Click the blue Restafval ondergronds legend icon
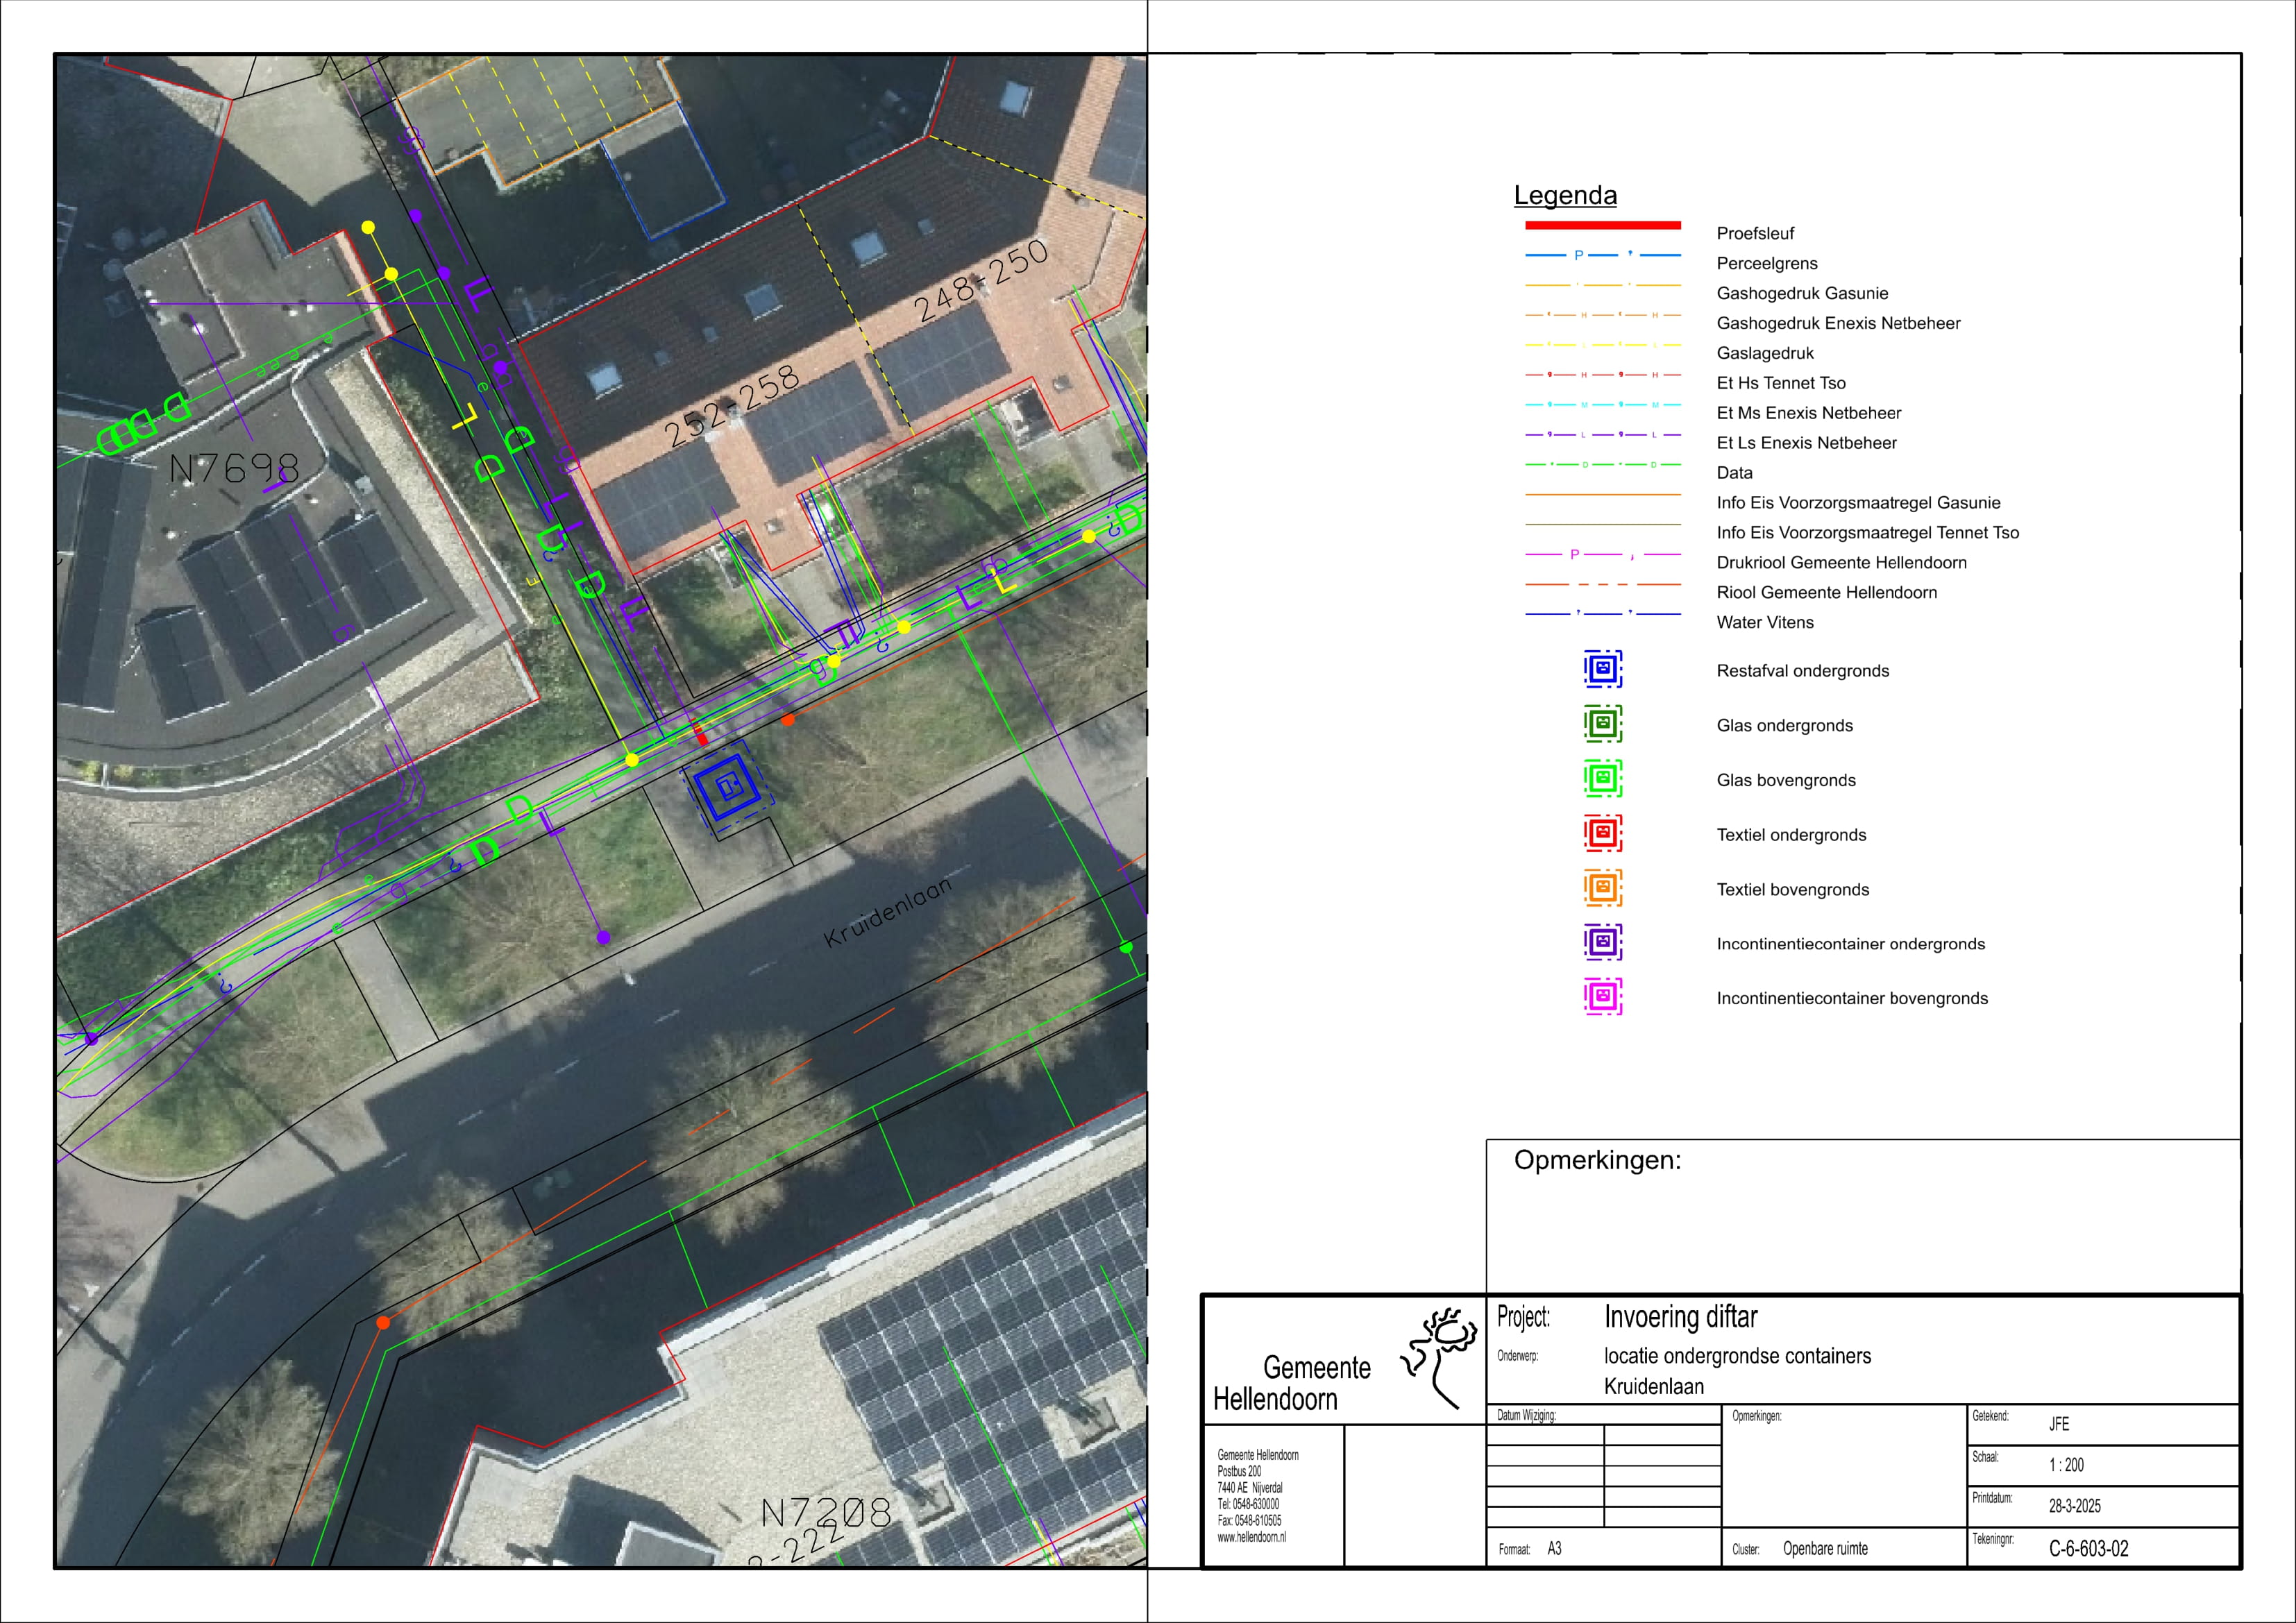The height and width of the screenshot is (1623, 2296). [x=1602, y=669]
